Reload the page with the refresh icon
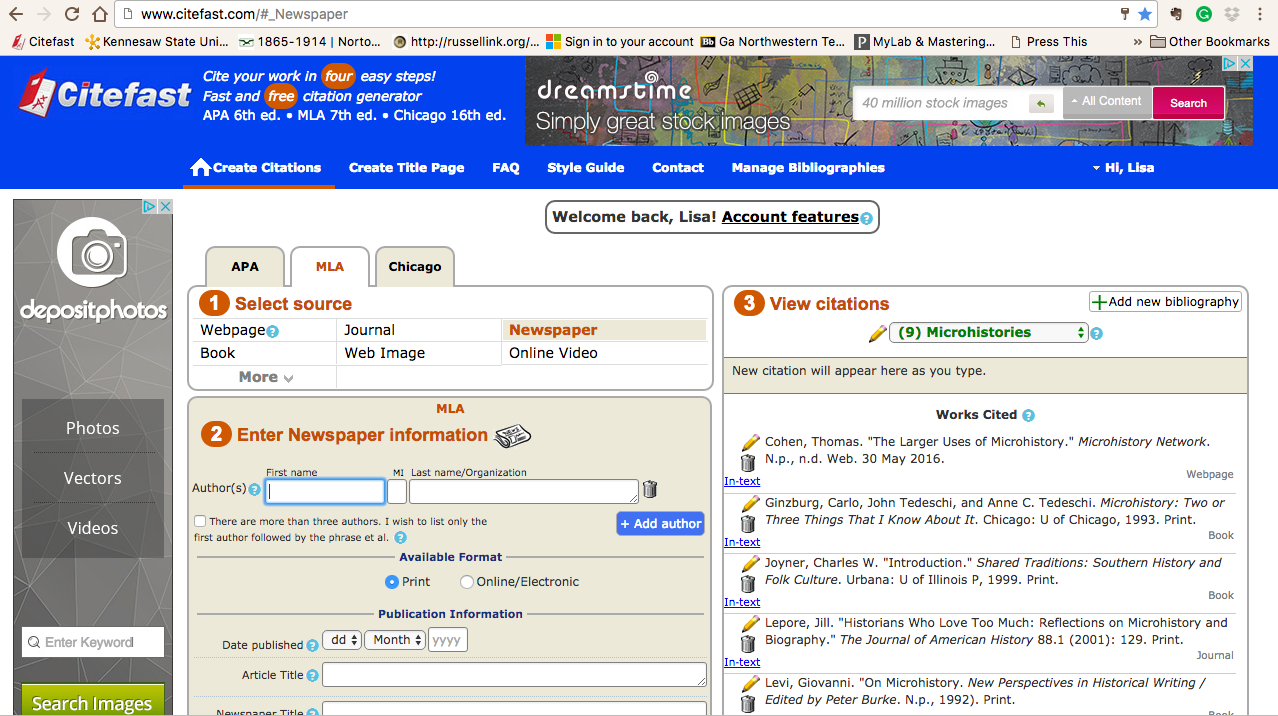The width and height of the screenshot is (1278, 716). tap(72, 15)
